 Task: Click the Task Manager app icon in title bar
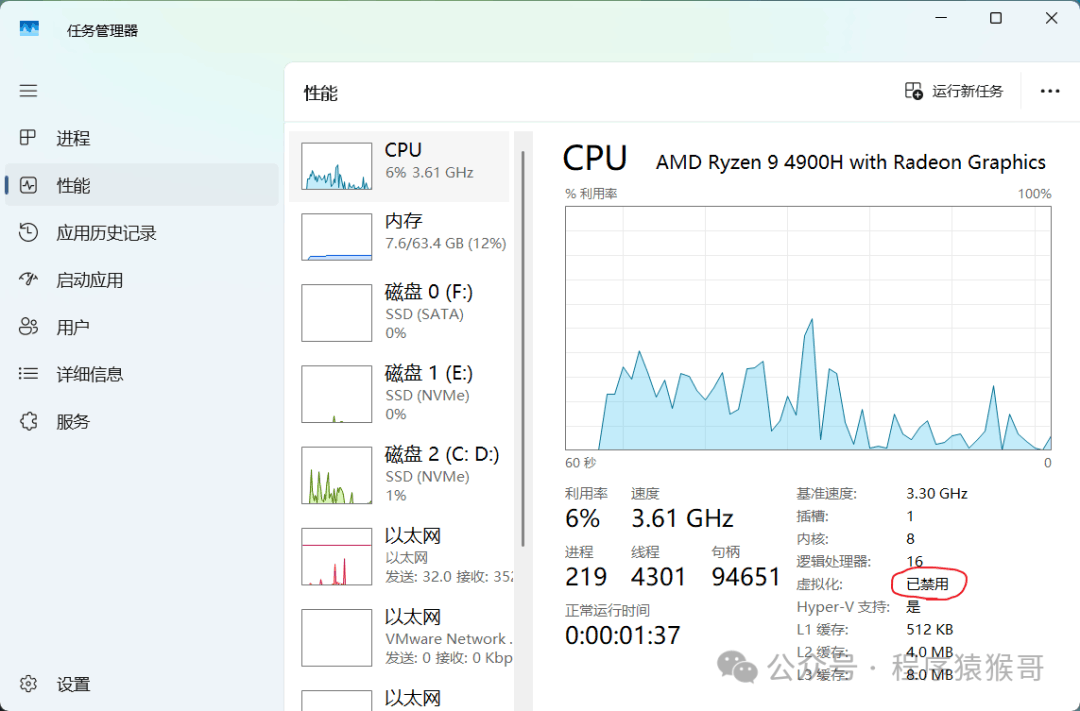pyautogui.click(x=29, y=29)
